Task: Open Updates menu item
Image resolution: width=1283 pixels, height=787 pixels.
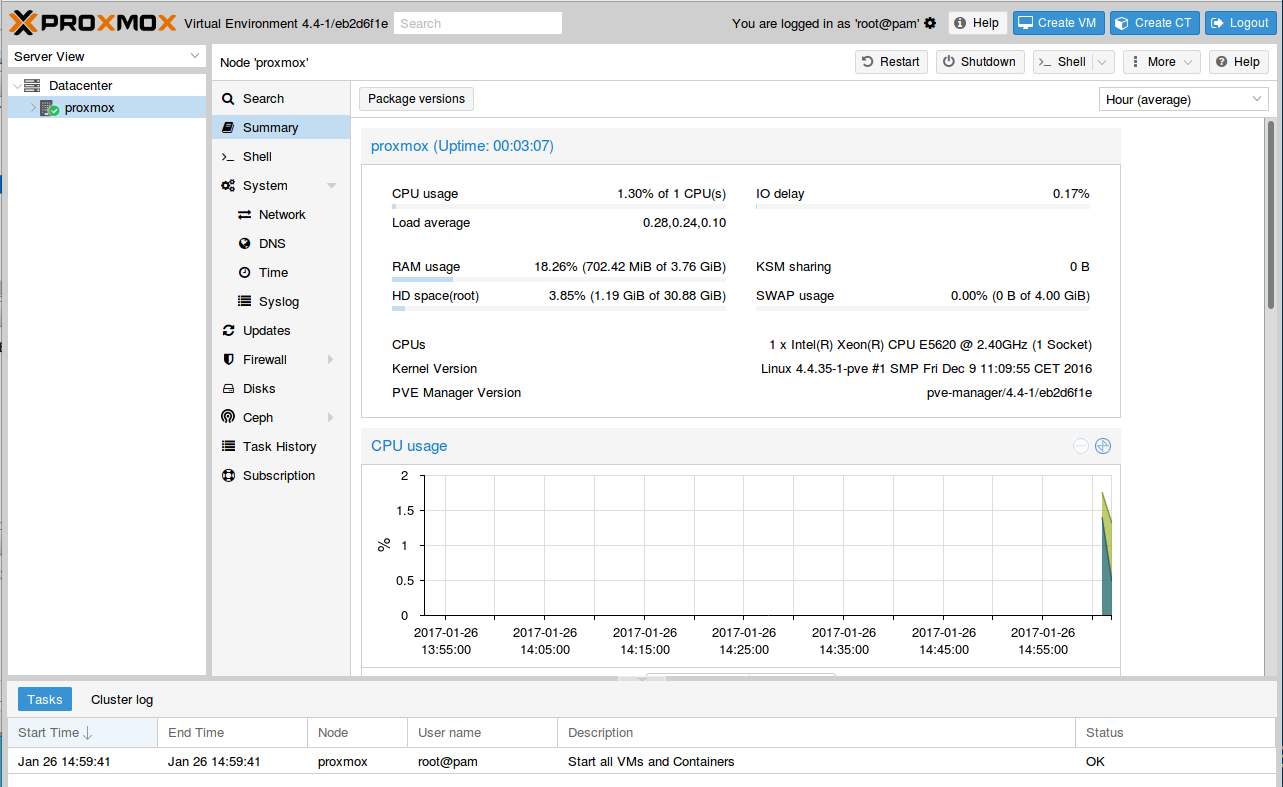Action: 281,331
